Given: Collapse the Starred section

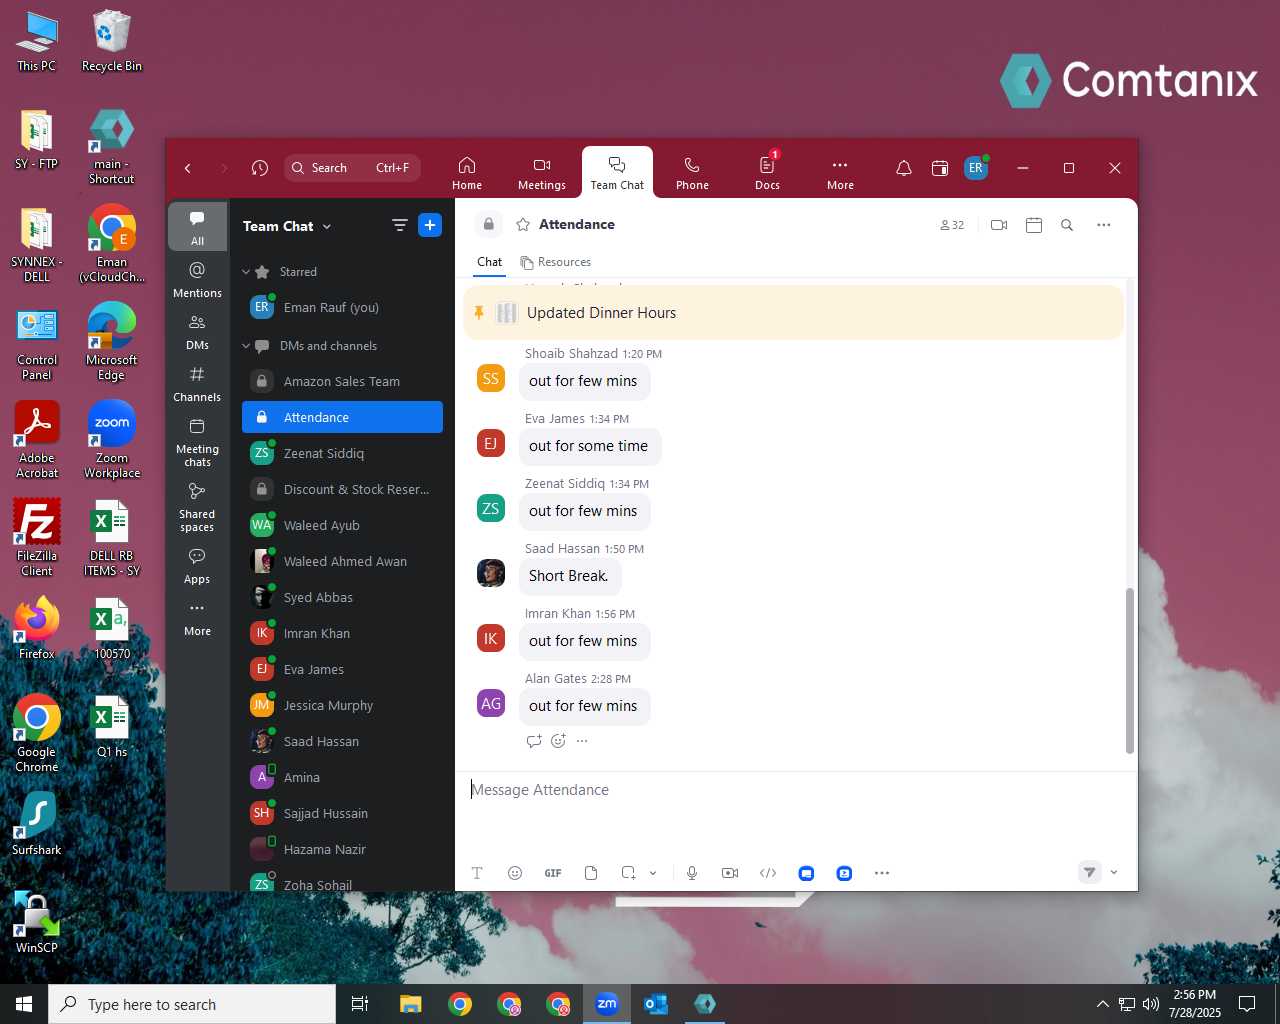Looking at the screenshot, I should tap(246, 272).
